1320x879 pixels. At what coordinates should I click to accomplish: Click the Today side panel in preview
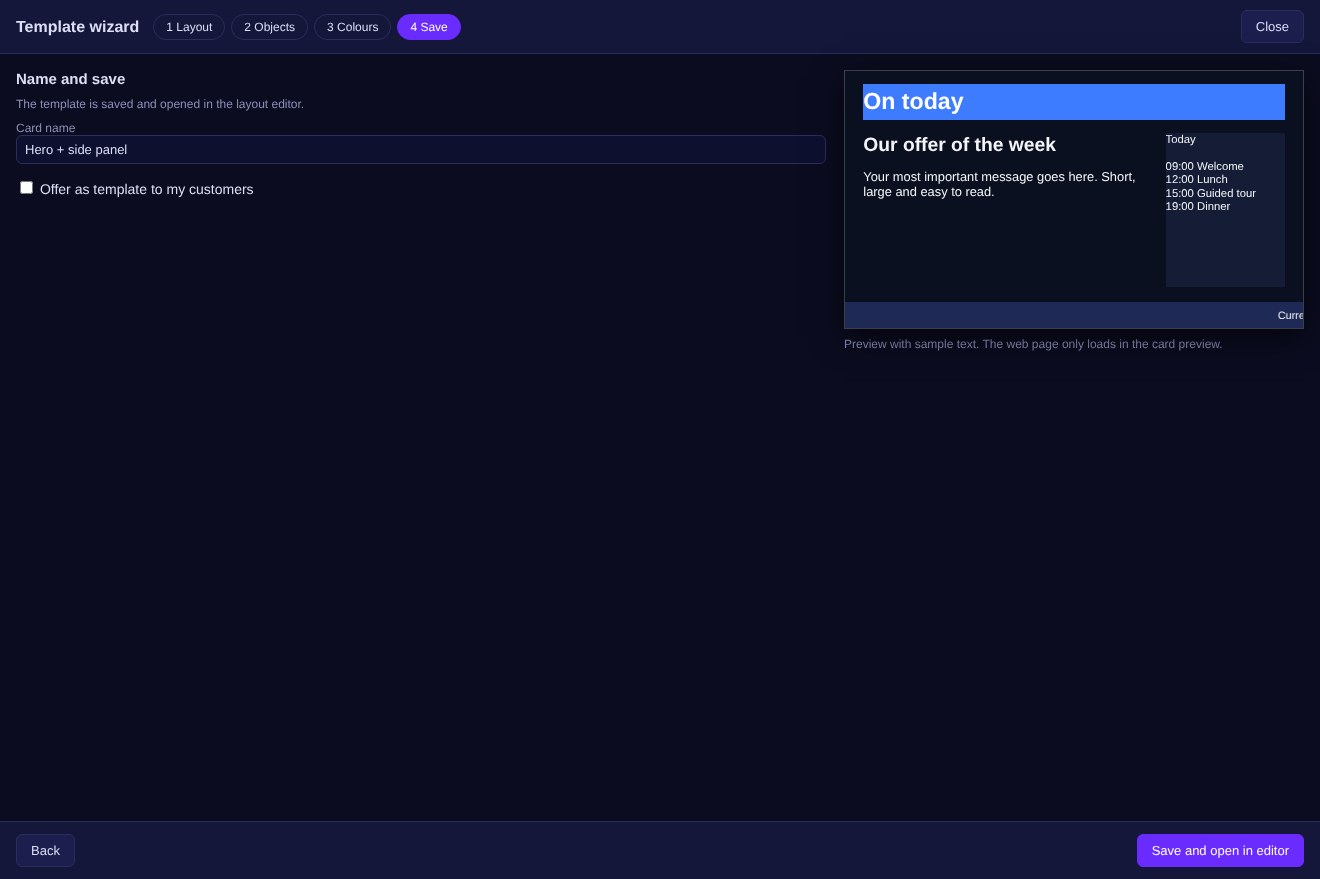1225,210
